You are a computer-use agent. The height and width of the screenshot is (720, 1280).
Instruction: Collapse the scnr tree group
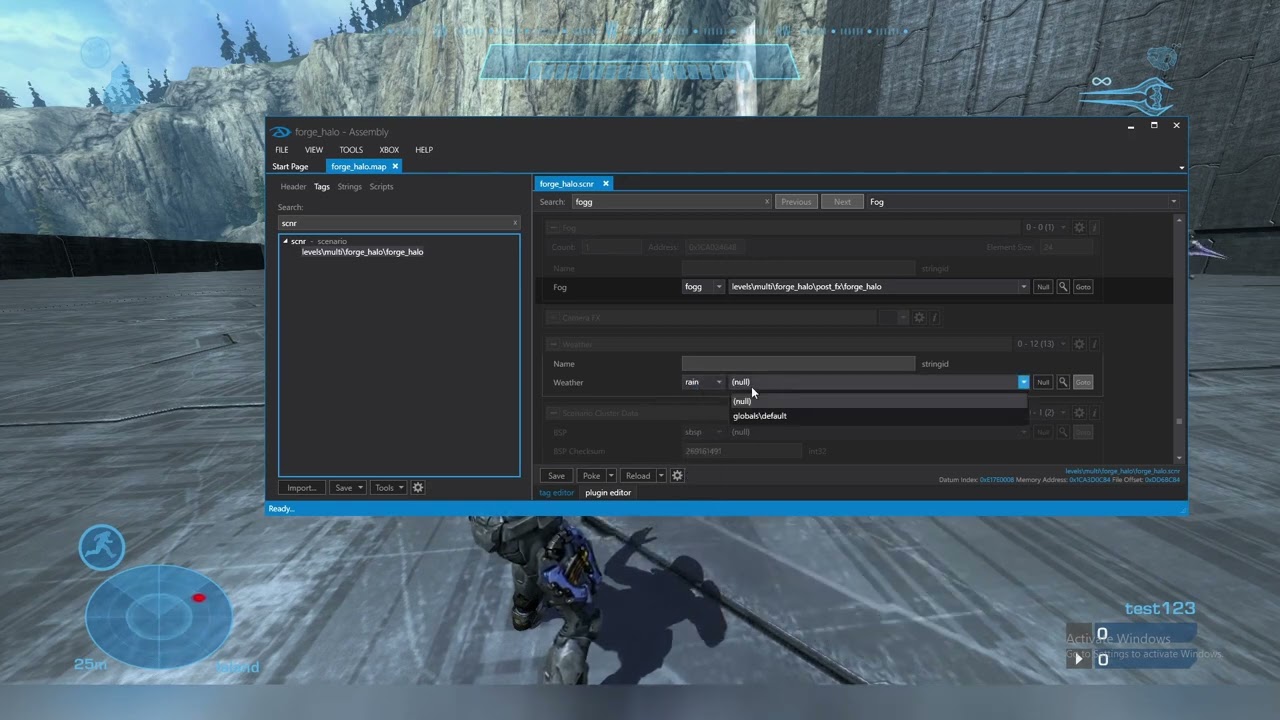[x=285, y=241]
